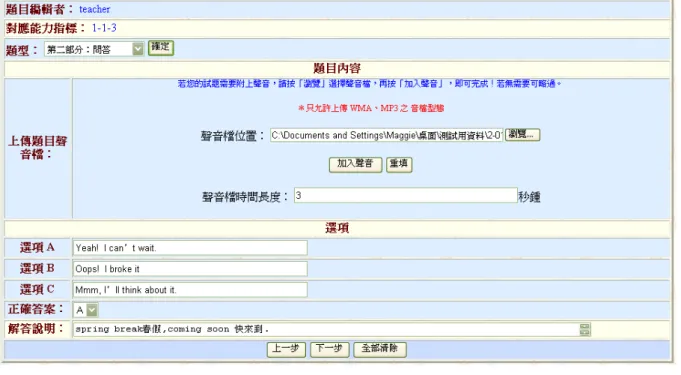Image resolution: width=681 pixels, height=375 pixels.
Task: Click the 題目編輯者 label
Action: click(x=40, y=9)
